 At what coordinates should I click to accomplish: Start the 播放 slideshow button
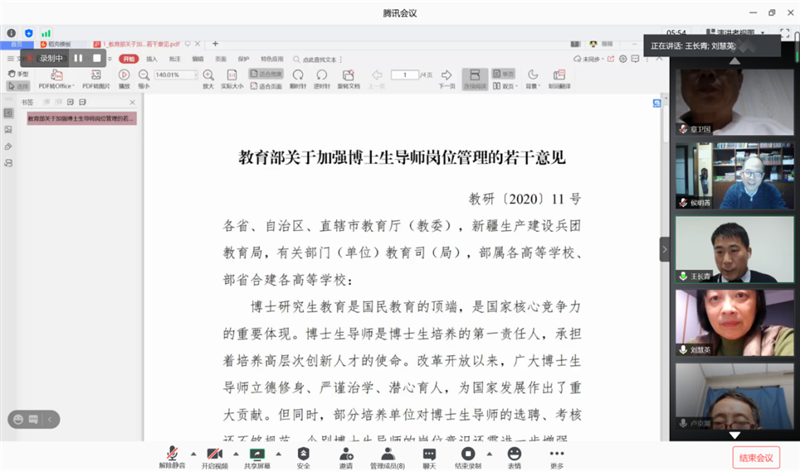click(x=124, y=80)
